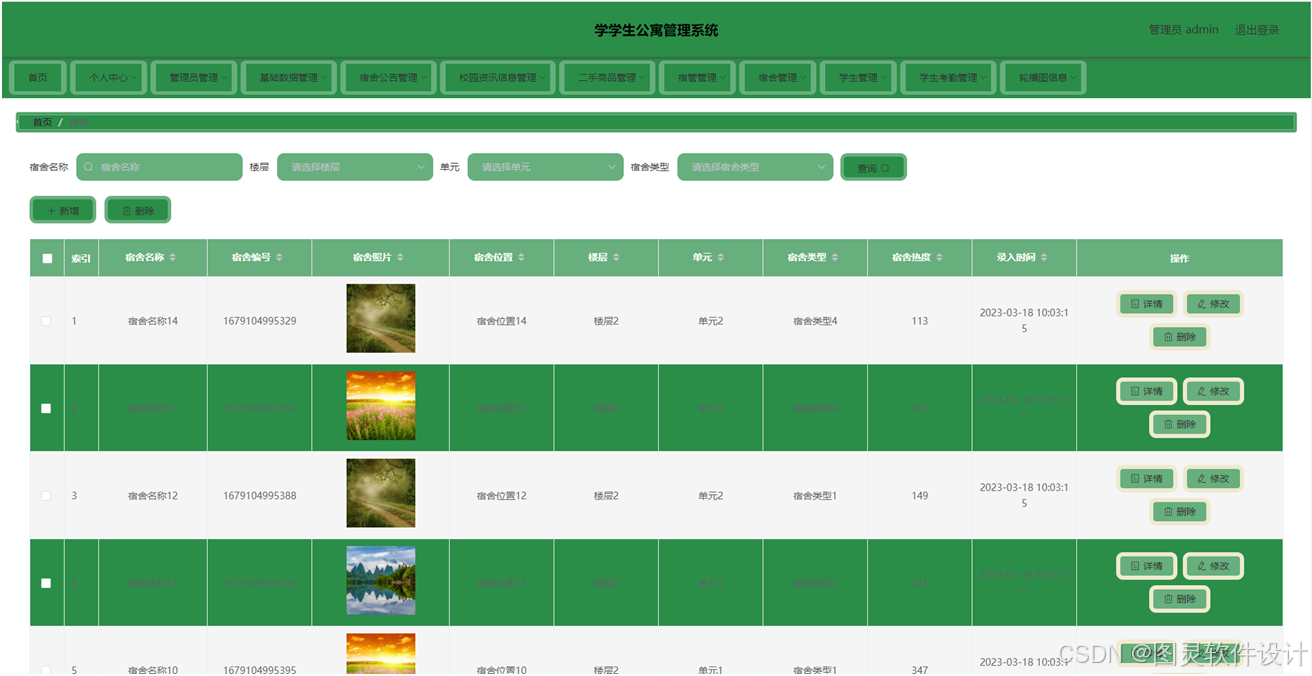Open the 宿管管理 nav menu

[x=698, y=77]
